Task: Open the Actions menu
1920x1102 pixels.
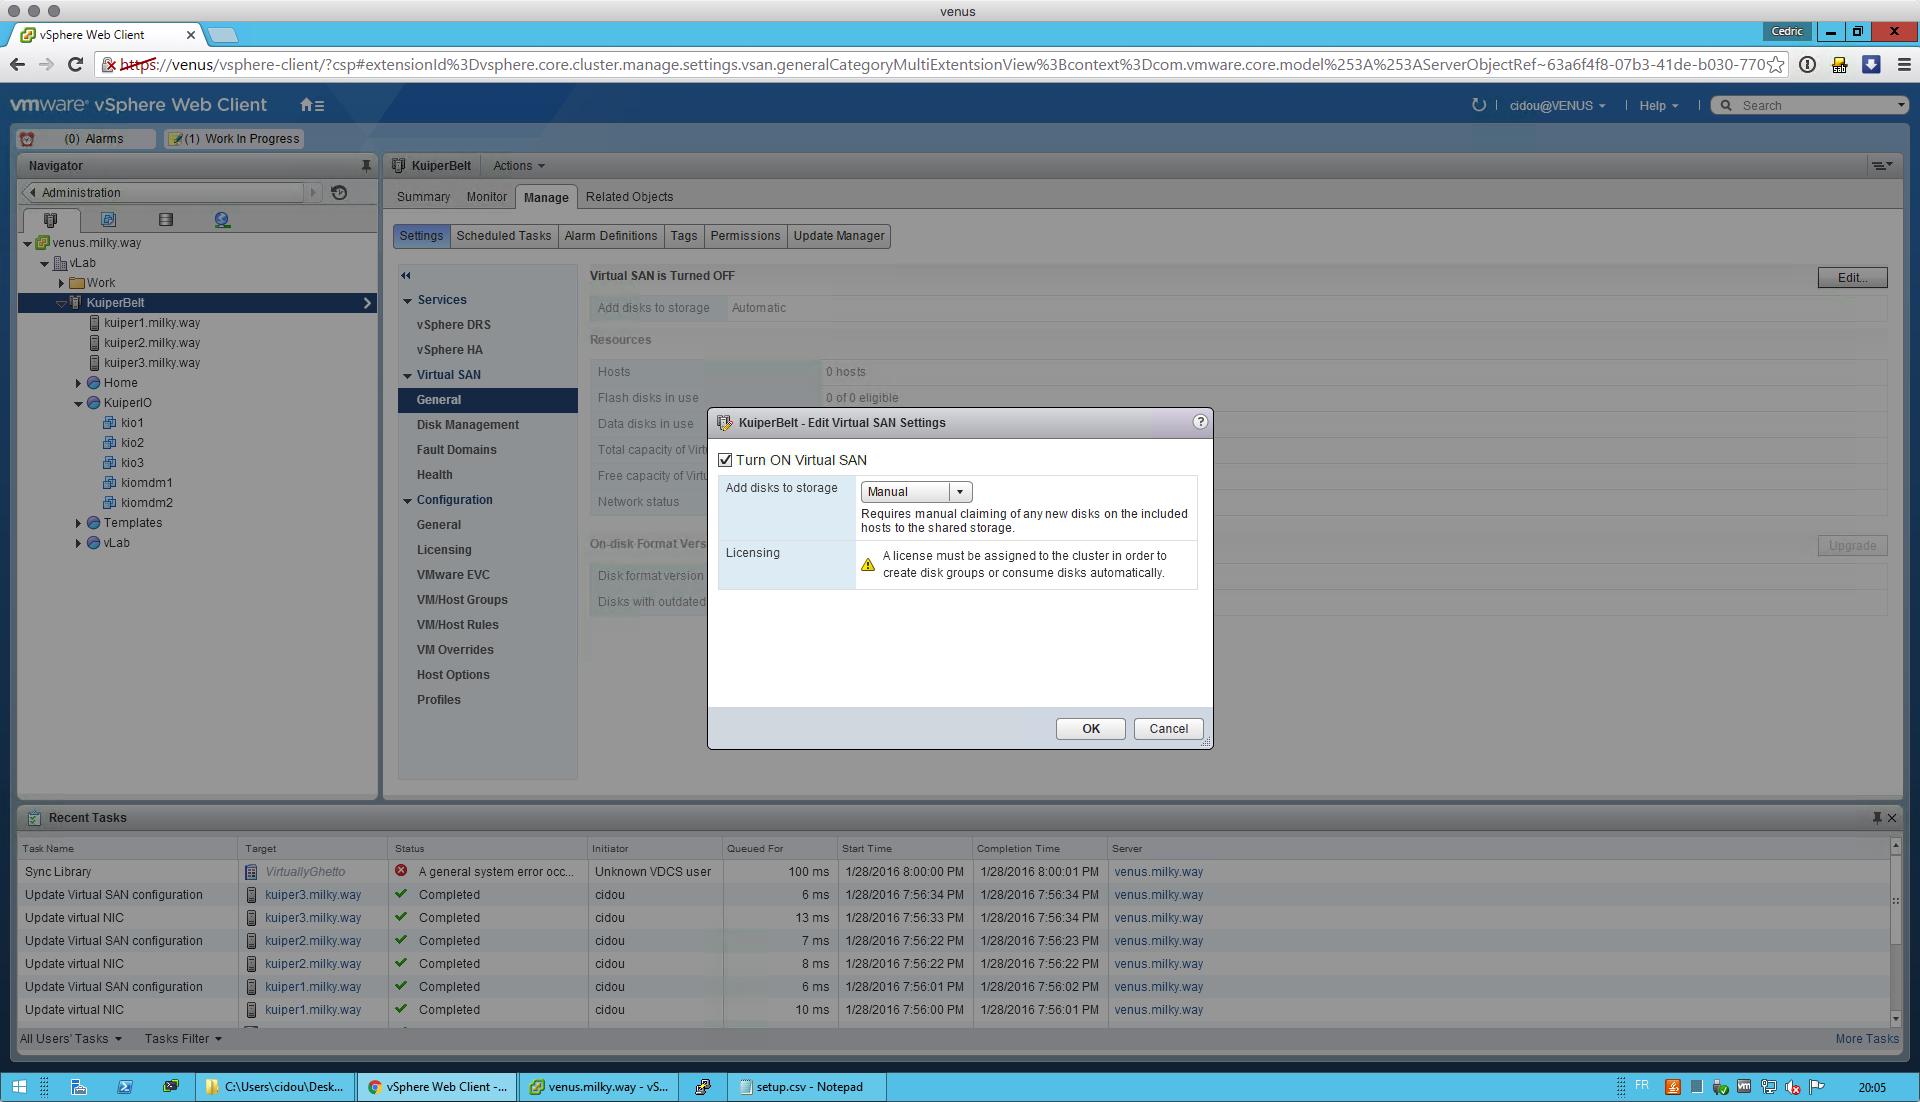Action: pos(518,166)
